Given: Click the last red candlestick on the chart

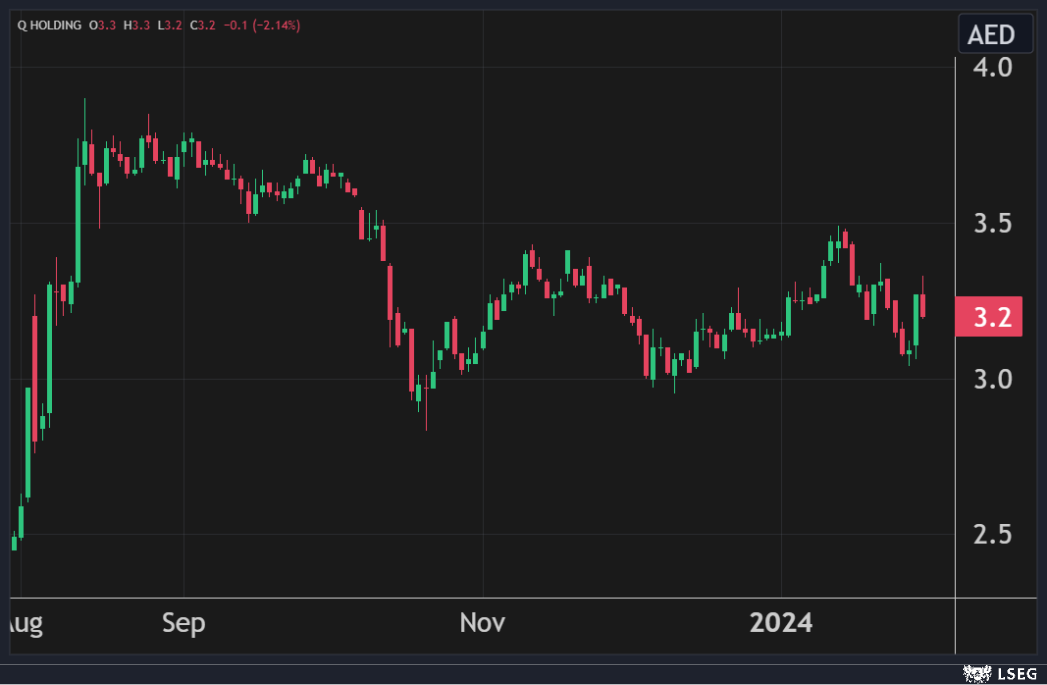Looking at the screenshot, I should (x=922, y=305).
